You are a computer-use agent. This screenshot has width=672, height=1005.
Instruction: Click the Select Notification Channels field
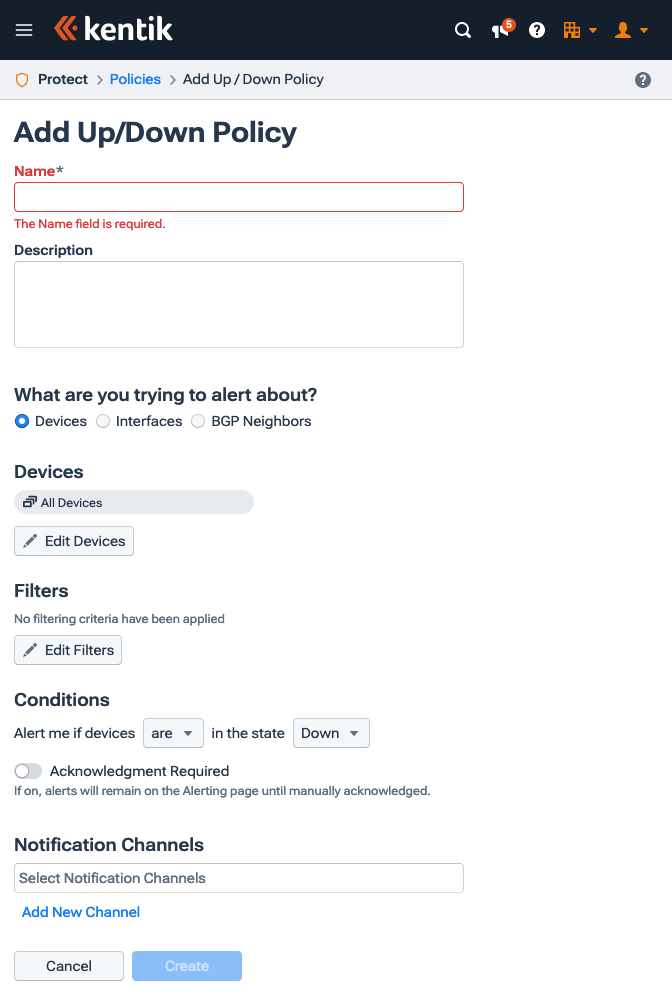point(238,878)
